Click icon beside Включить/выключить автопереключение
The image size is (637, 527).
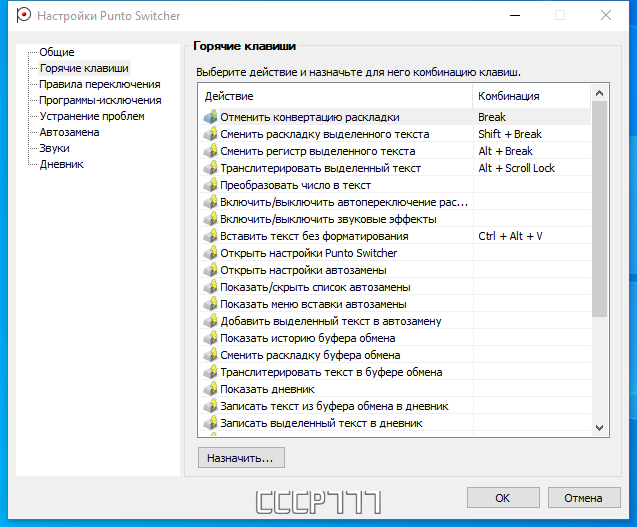[210, 202]
